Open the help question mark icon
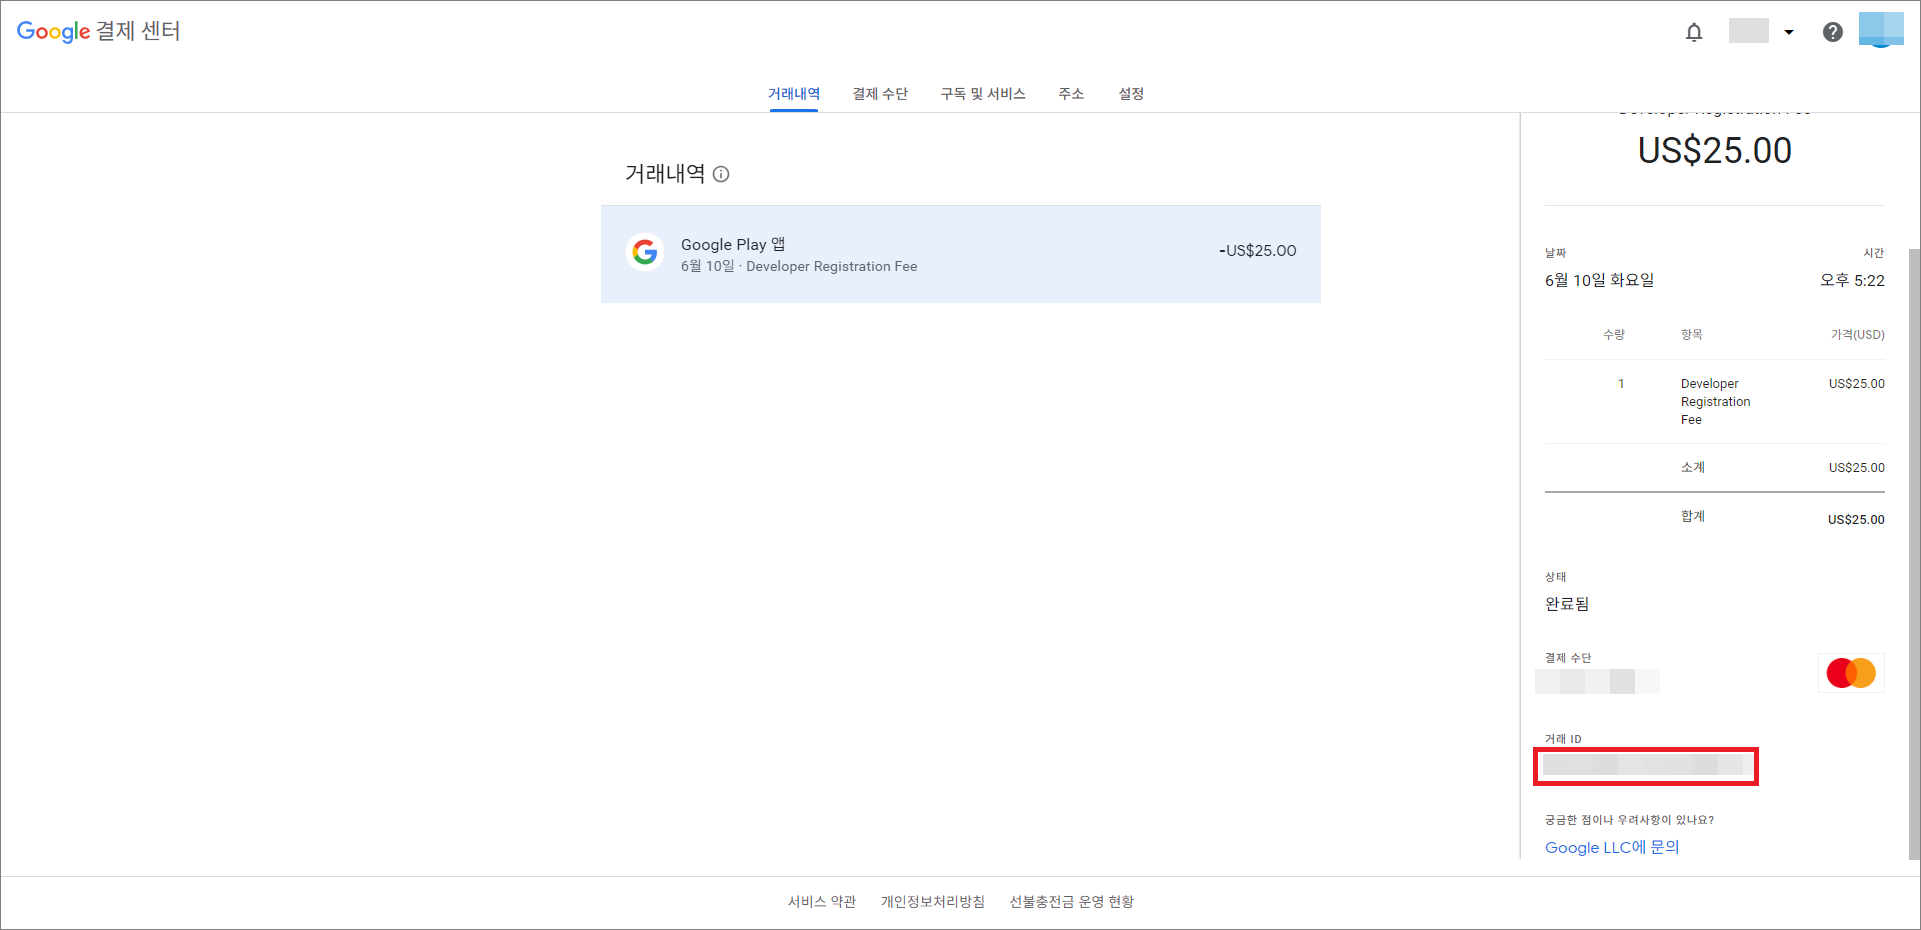This screenshot has height=930, width=1921. point(1832,32)
